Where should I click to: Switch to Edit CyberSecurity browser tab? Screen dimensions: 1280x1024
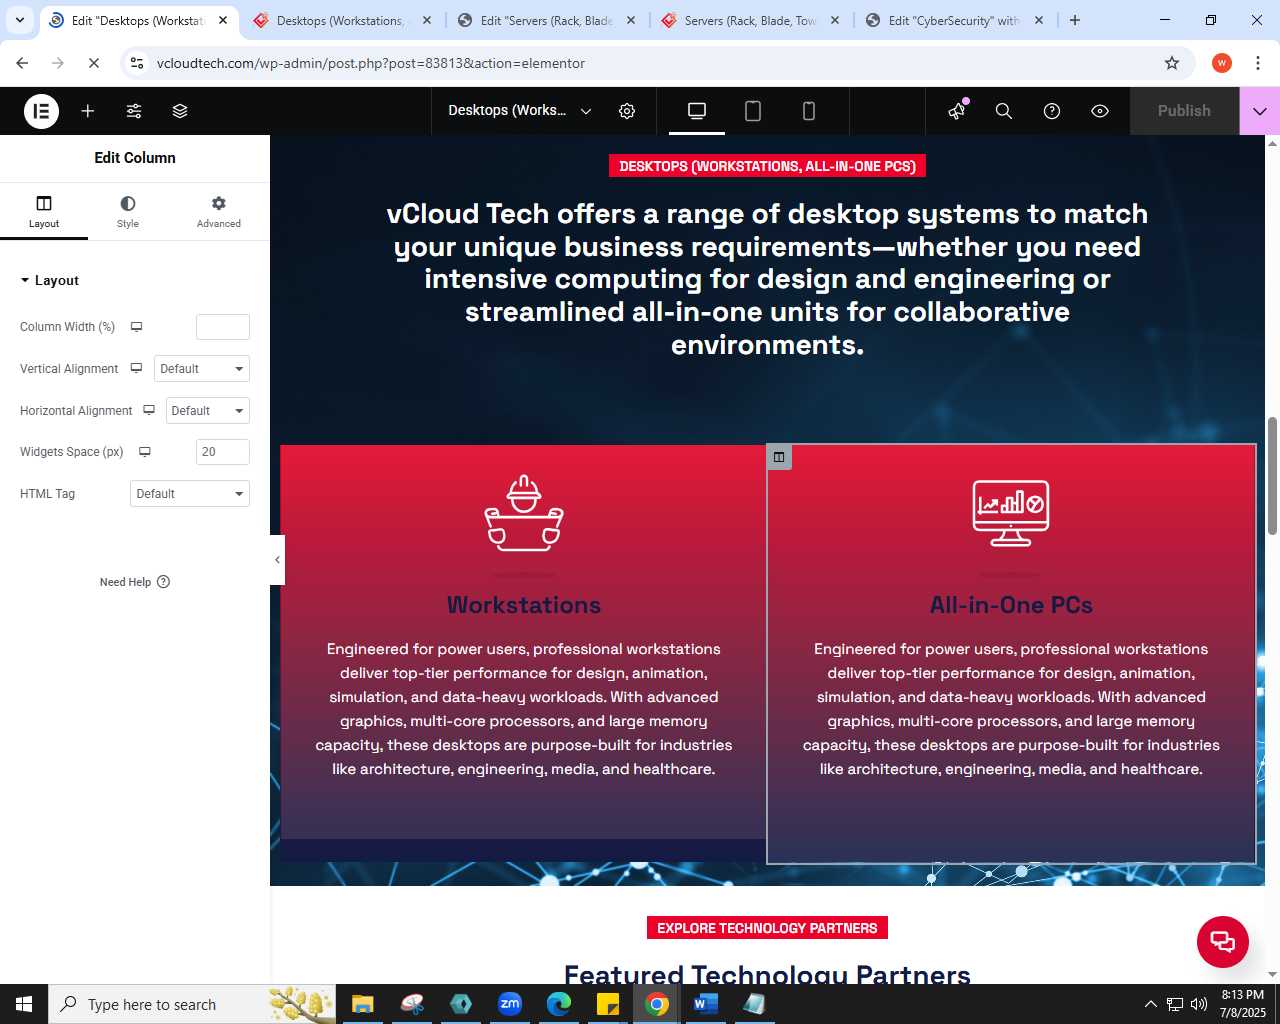pos(954,20)
